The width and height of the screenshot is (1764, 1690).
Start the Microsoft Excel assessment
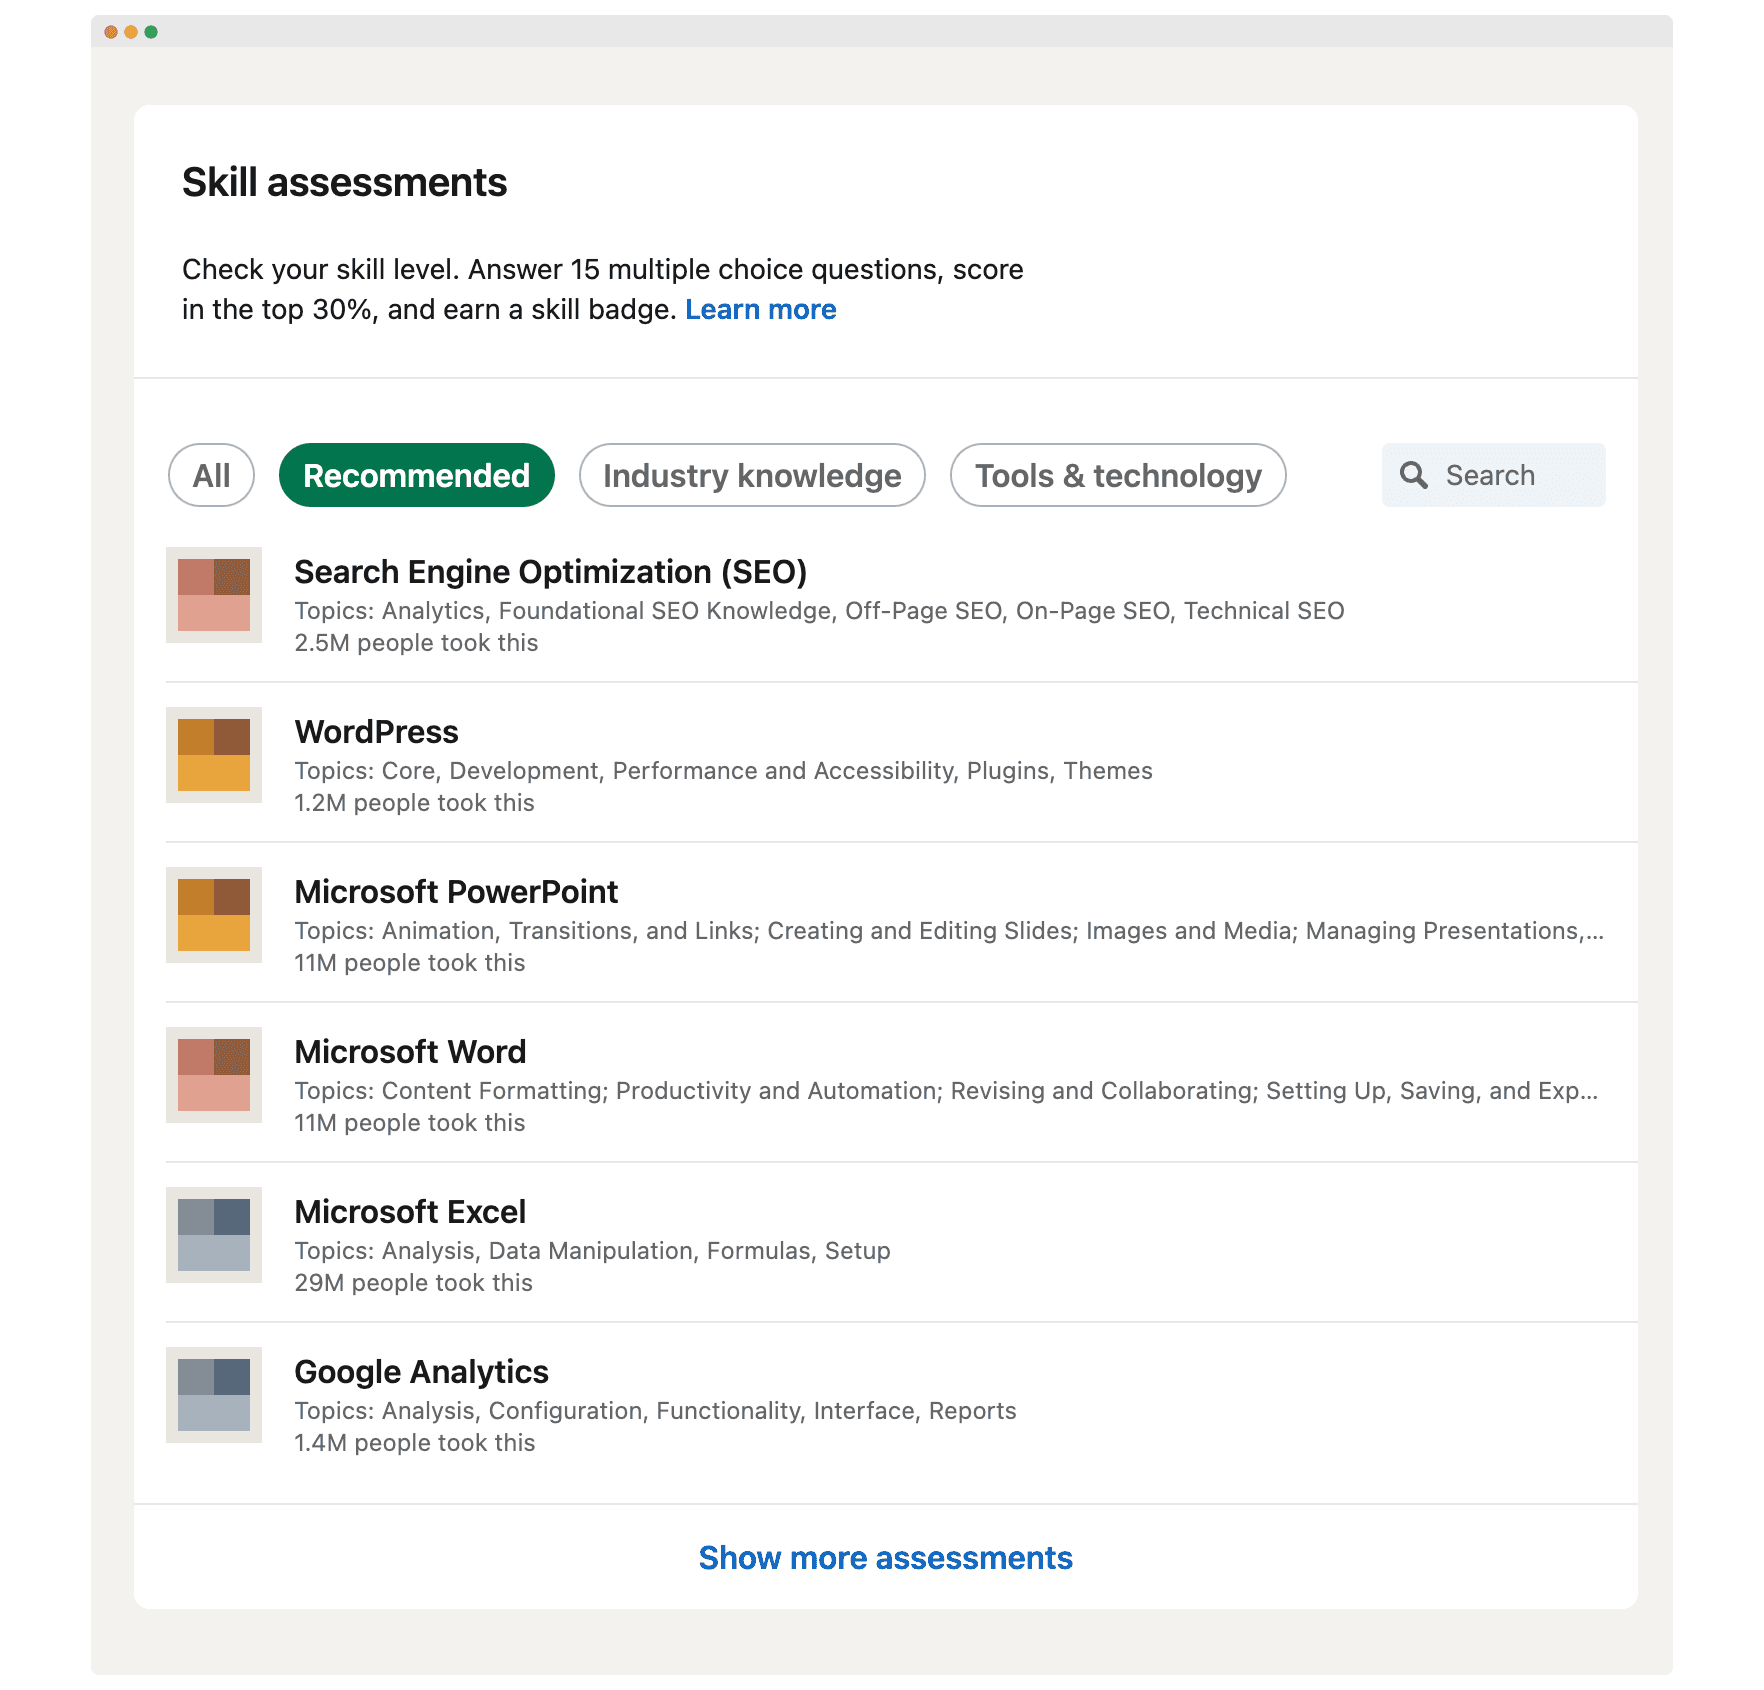click(x=410, y=1211)
